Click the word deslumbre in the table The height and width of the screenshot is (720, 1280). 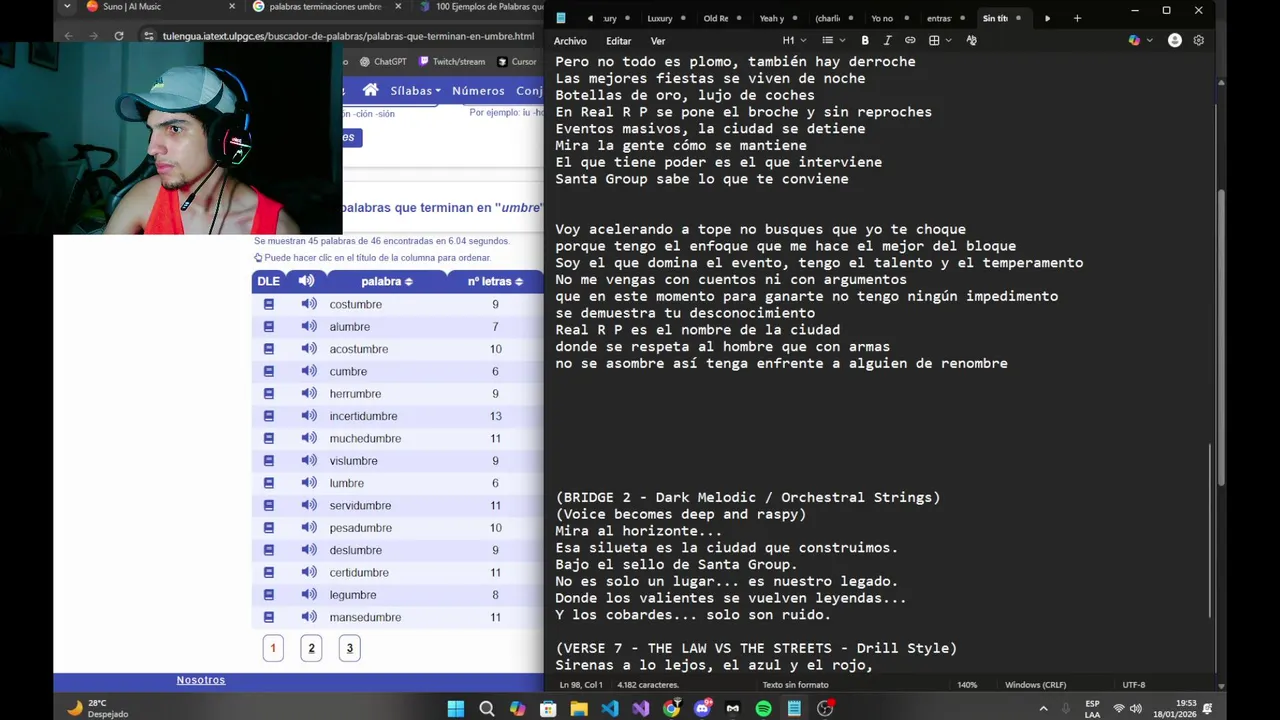[355, 550]
